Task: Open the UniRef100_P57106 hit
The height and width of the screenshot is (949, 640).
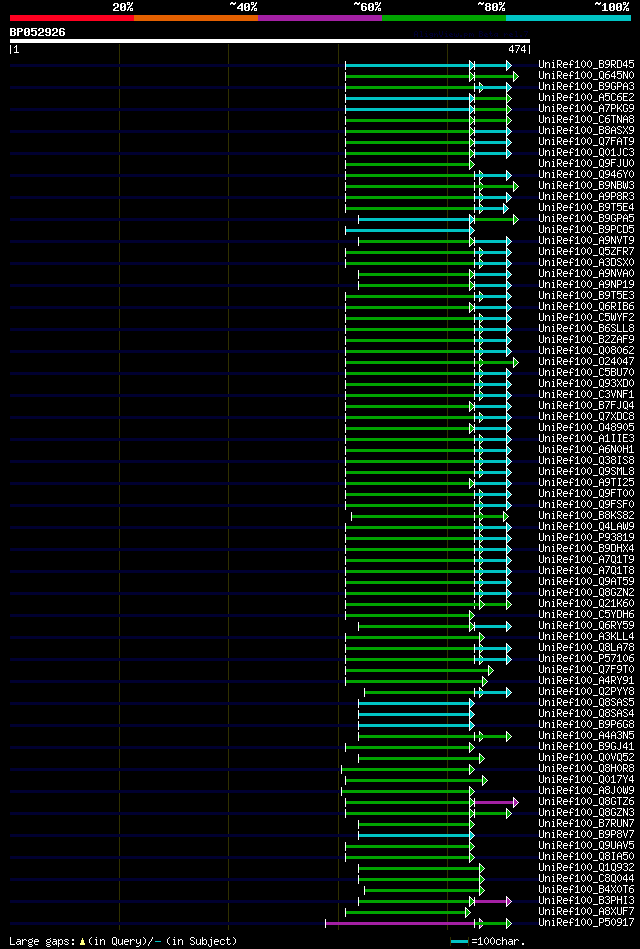Action: pyautogui.click(x=586, y=659)
